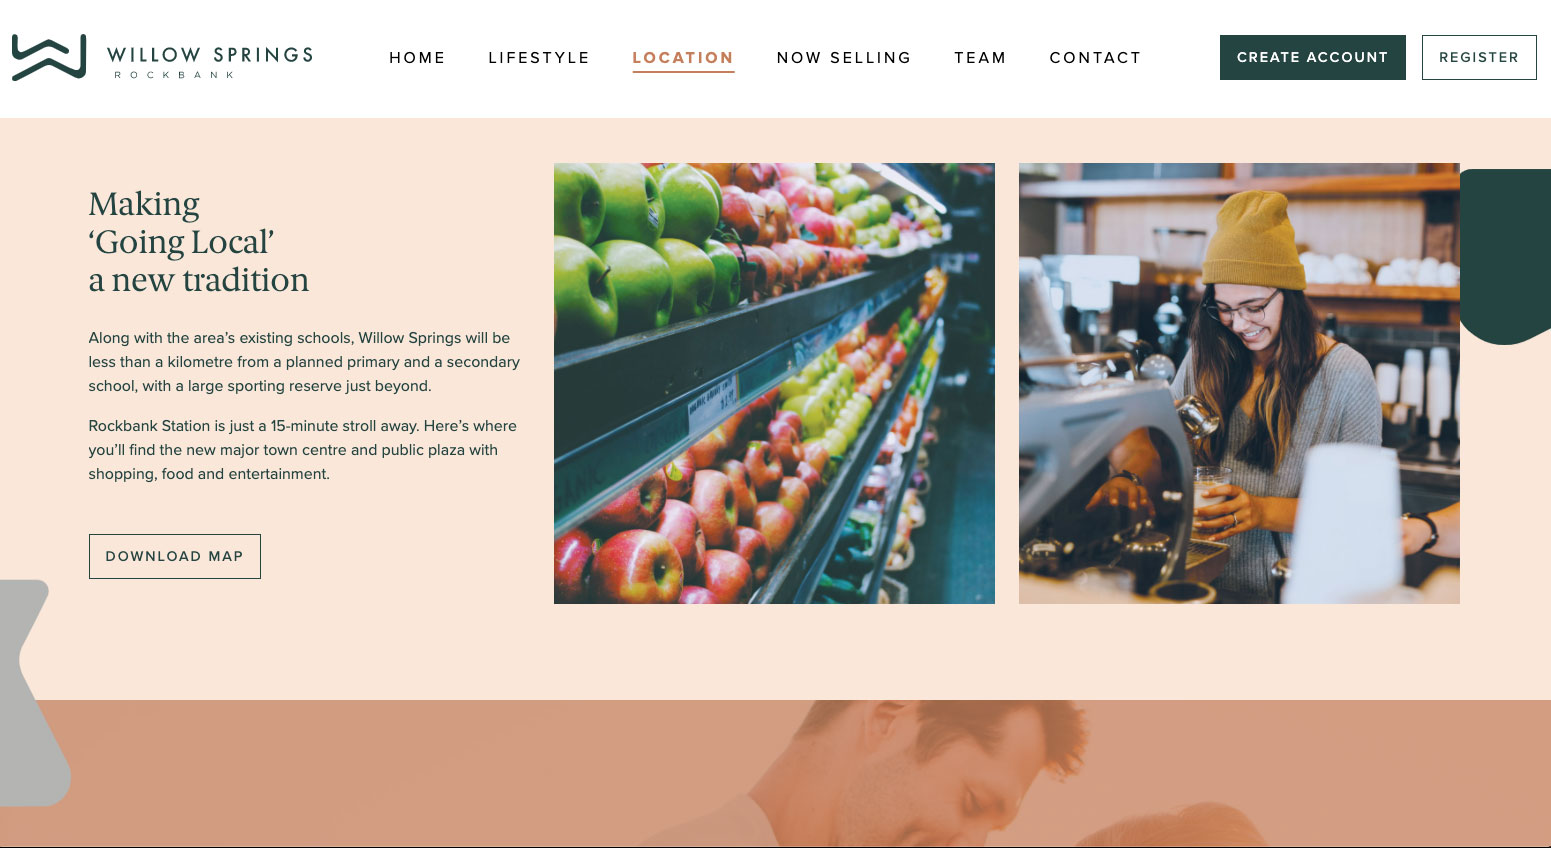Screen dimensions: 1551x848
Task: Click the Willow Springs wave logo icon
Action: [x=48, y=57]
